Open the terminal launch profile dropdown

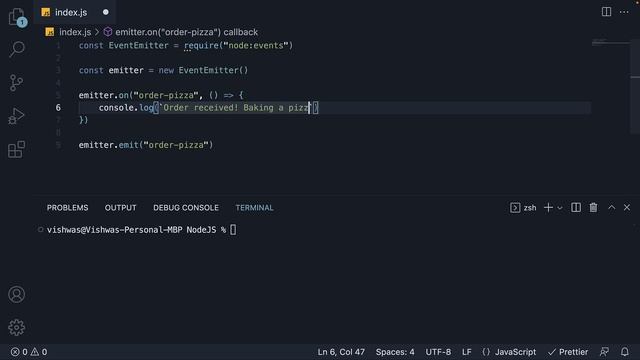(560, 208)
